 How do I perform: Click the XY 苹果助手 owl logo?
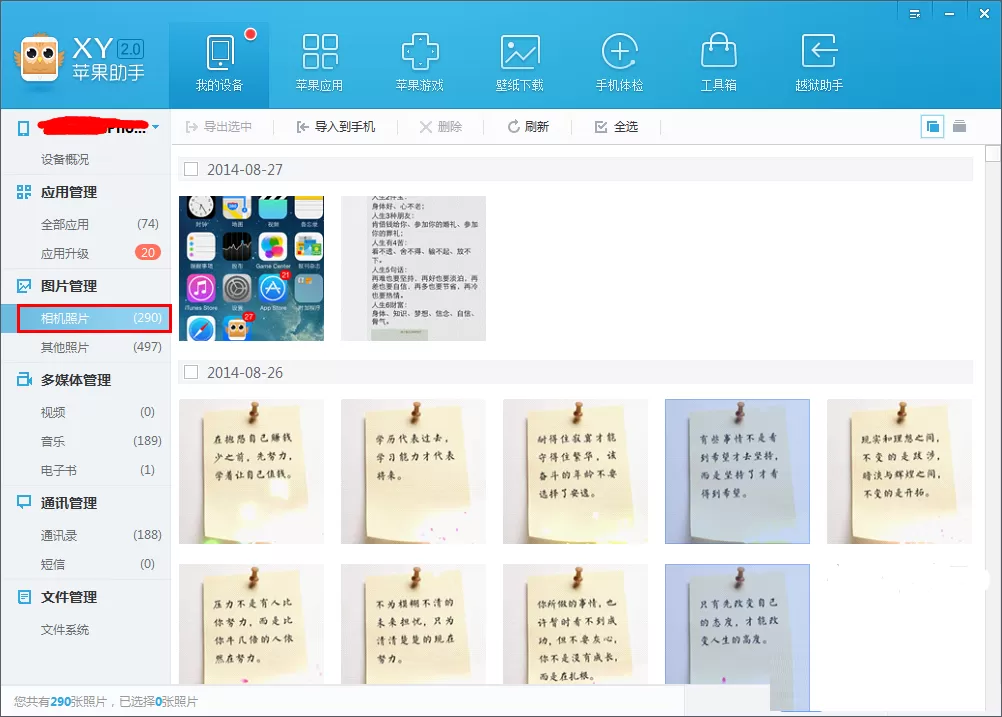tap(39, 59)
